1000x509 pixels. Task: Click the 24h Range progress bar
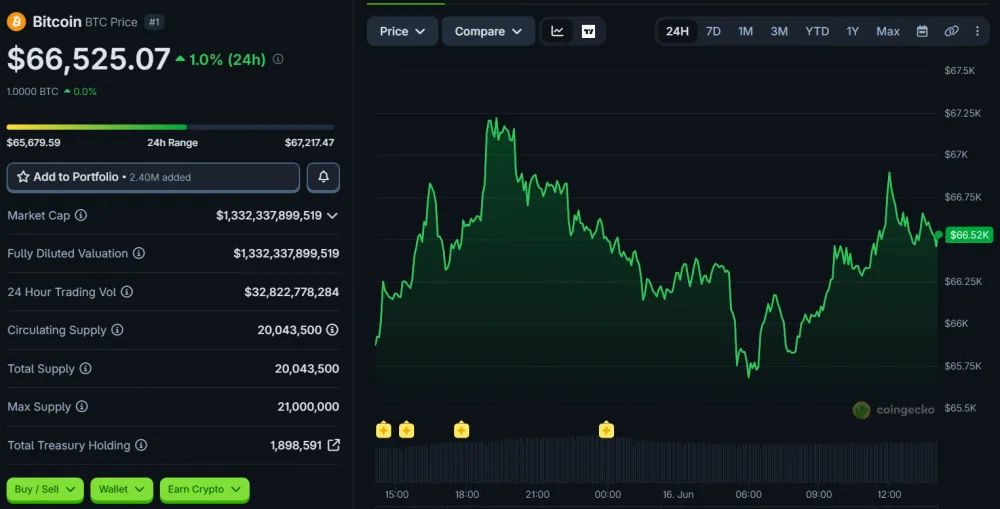[170, 127]
